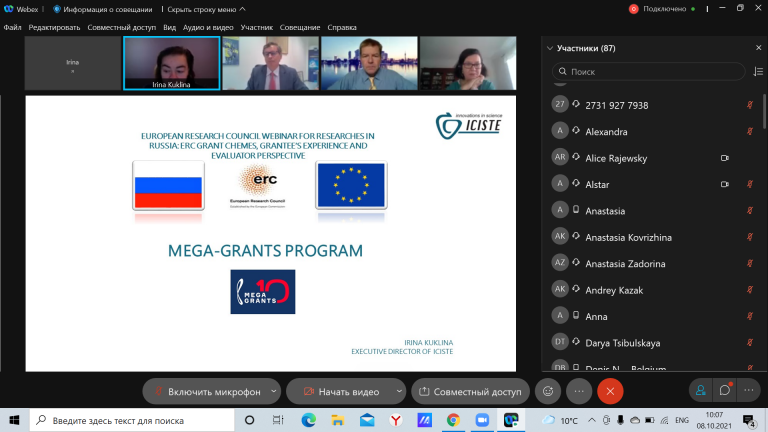Click Alice Rajewsky's camera icon

pyautogui.click(x=725, y=158)
